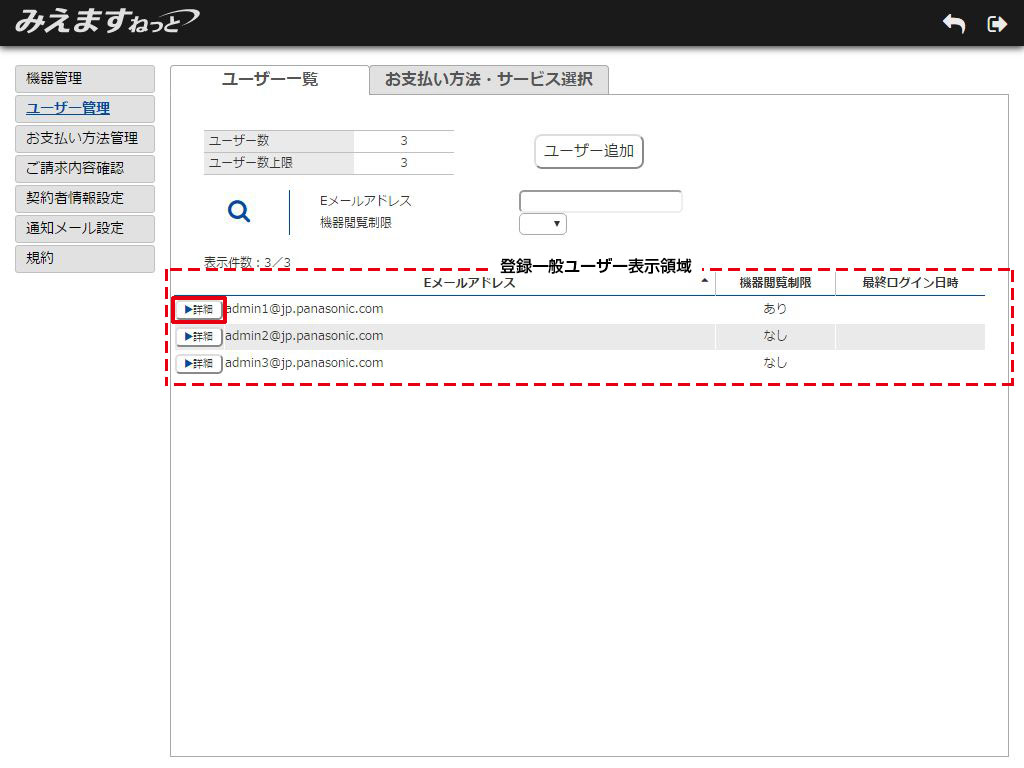Viewport: 1024px width, 768px height.
Task: Click the 規約 sidebar item
Action: tap(85, 259)
